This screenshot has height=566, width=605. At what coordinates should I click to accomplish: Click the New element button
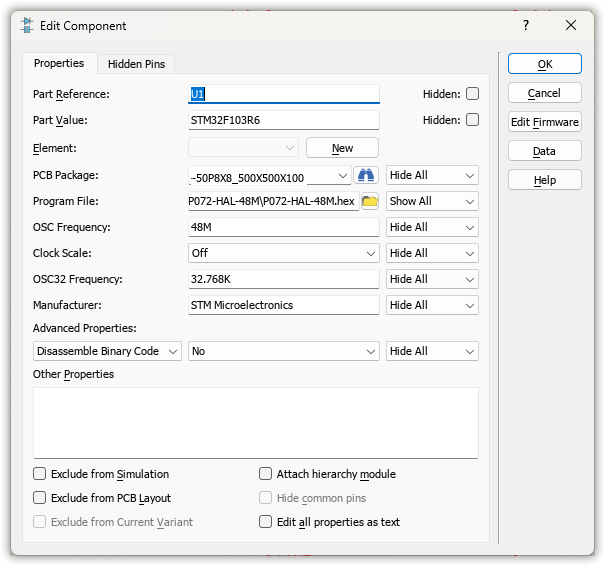tap(342, 148)
